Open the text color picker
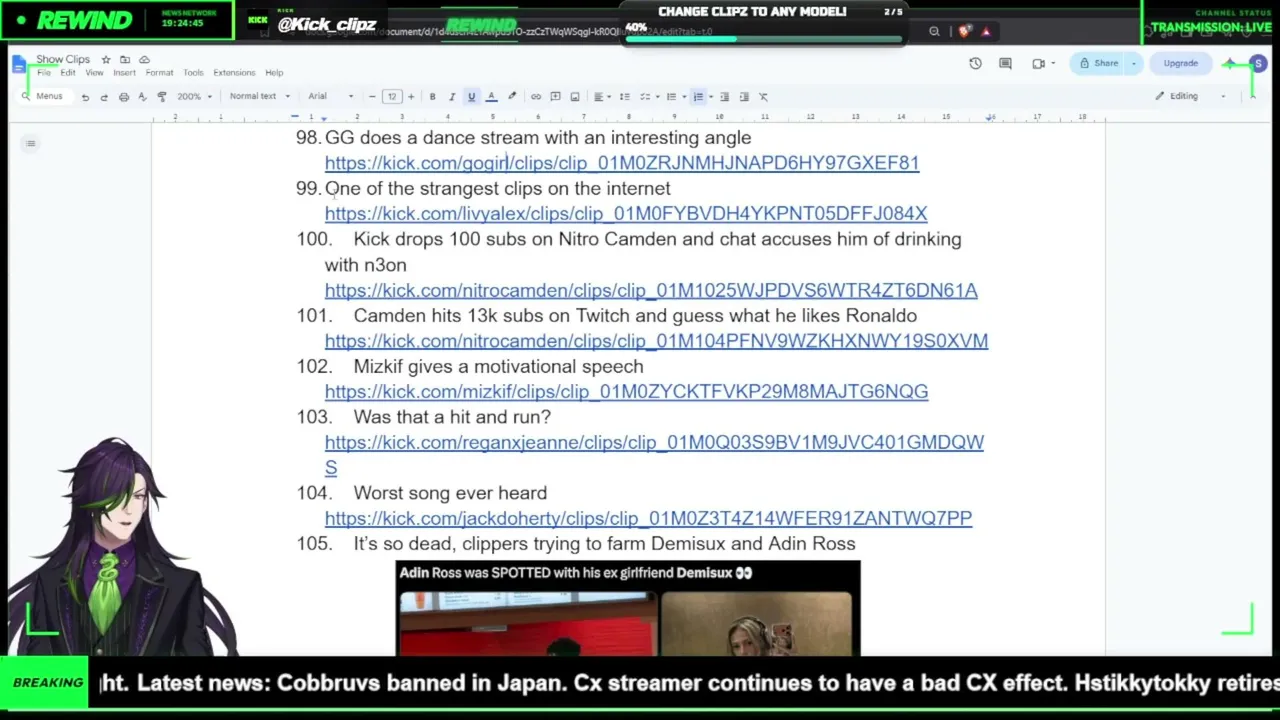 [491, 97]
